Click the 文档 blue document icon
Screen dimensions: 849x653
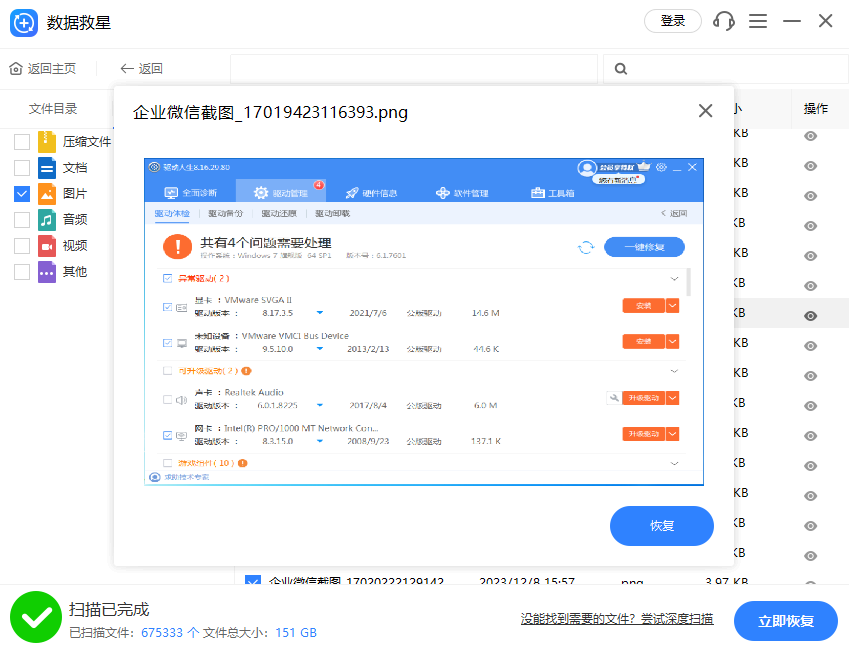pyautogui.click(x=47, y=168)
